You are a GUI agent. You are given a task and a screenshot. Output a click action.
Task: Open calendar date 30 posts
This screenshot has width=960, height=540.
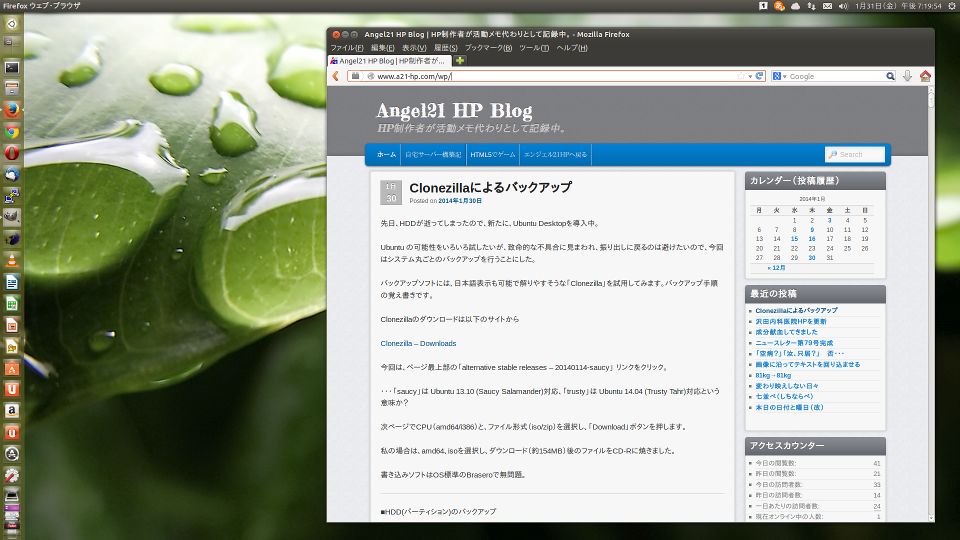(x=812, y=258)
